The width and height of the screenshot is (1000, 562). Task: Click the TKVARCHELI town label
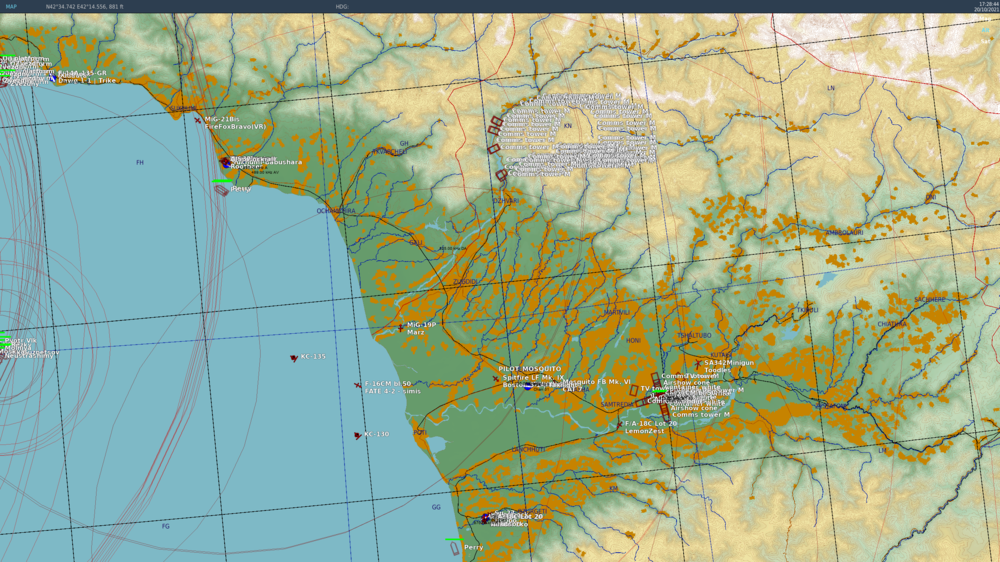[389, 152]
